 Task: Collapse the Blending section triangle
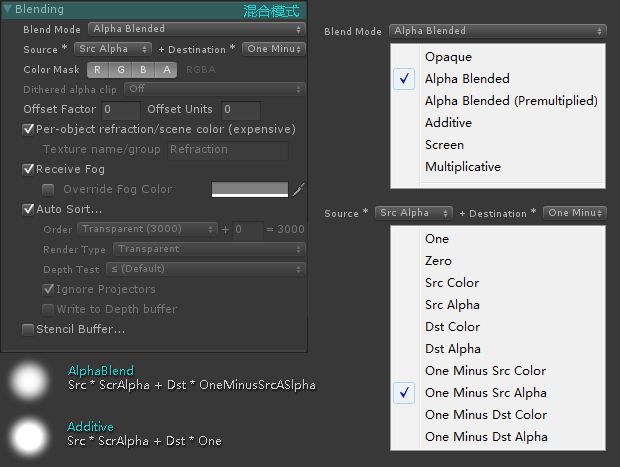tap(8, 9)
